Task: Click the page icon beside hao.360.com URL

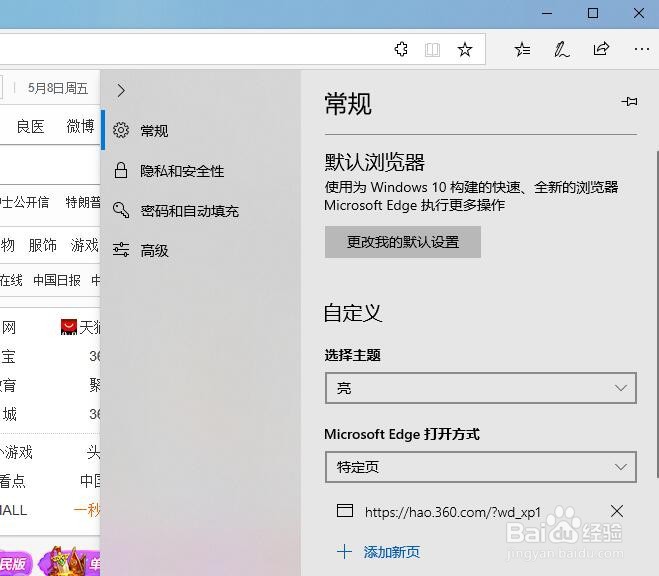Action: coord(345,511)
